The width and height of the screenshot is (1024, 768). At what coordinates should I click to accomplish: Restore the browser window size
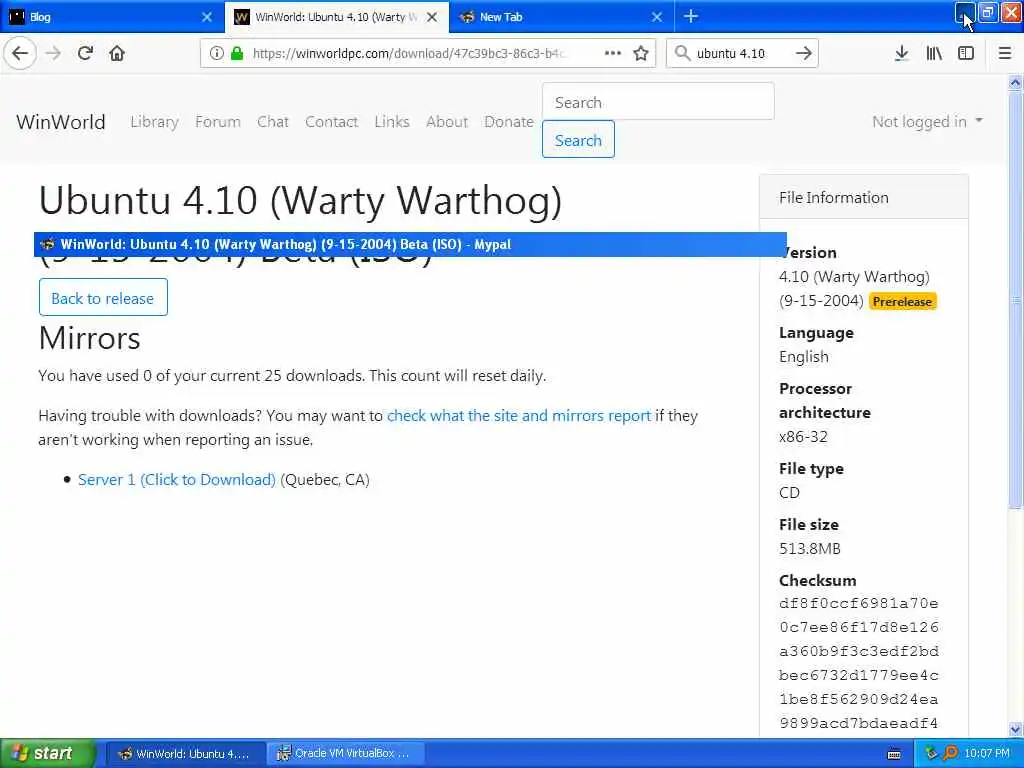pyautogui.click(x=988, y=12)
